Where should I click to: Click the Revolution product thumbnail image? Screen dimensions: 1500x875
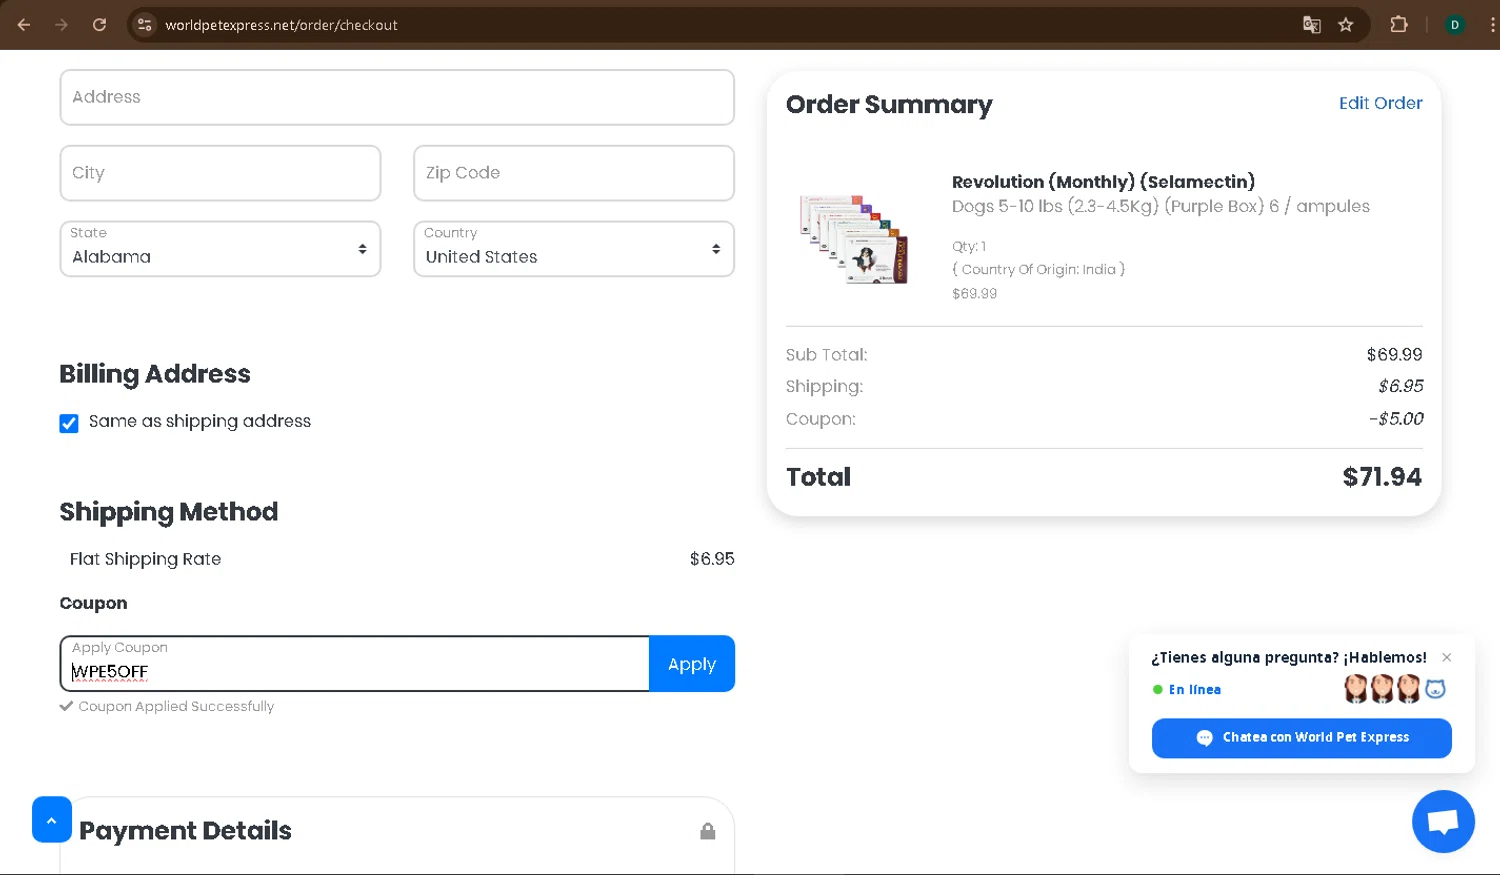[854, 238]
